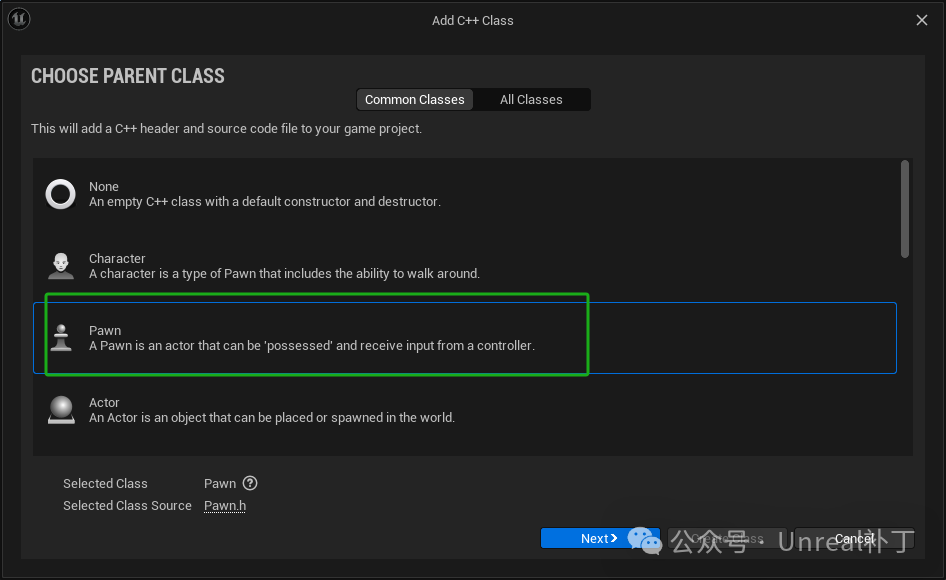
Task: Select the Actor sphere icon
Action: 61,410
